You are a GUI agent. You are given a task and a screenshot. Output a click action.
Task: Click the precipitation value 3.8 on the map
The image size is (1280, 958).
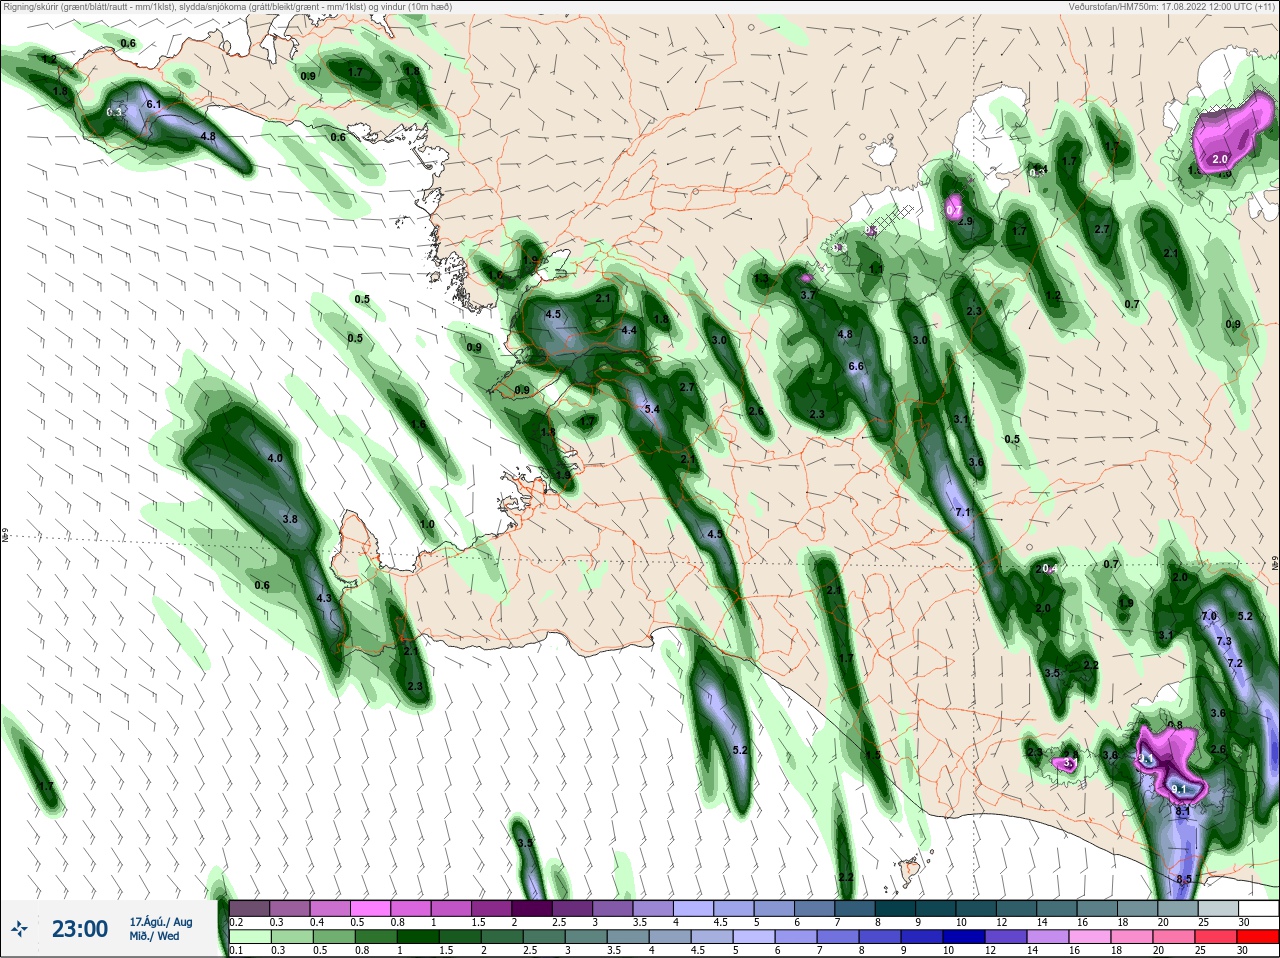(x=290, y=519)
